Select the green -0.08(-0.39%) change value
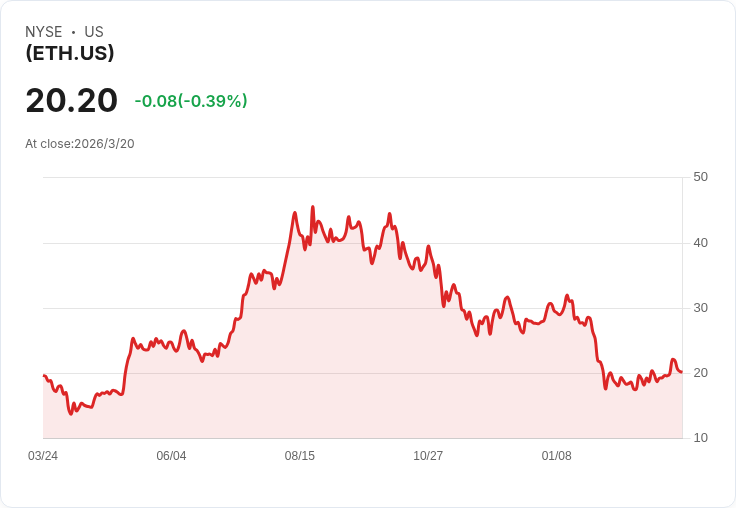Image resolution: width=736 pixels, height=508 pixels. tap(191, 101)
